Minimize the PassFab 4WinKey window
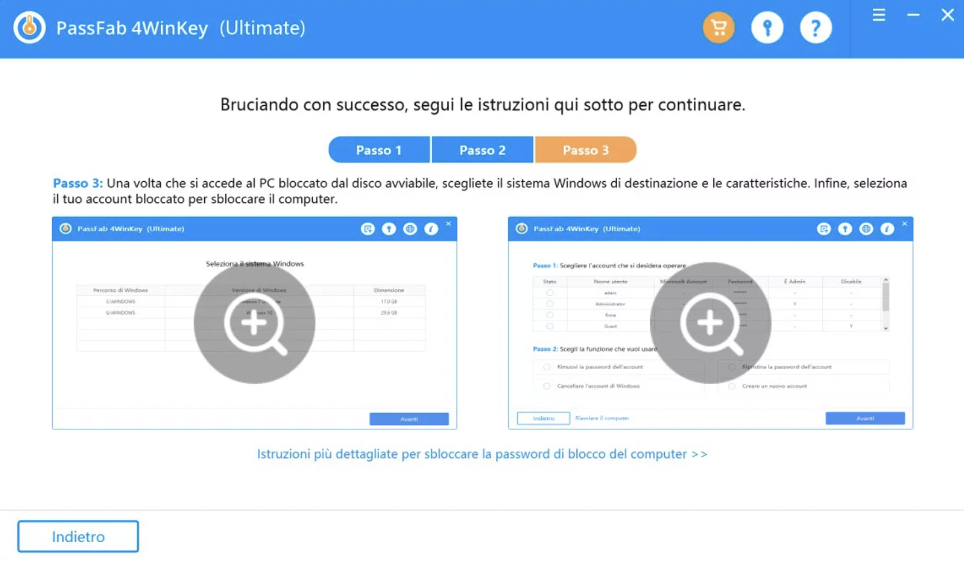Viewport: 964px width, 562px height. pyautogui.click(x=913, y=15)
